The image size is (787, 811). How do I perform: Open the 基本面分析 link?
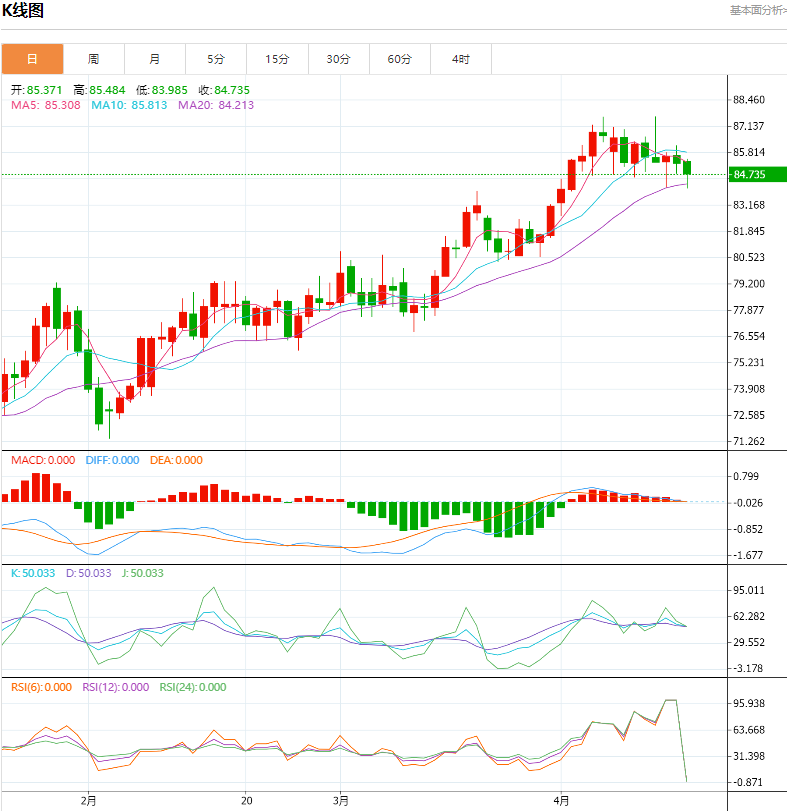click(757, 10)
